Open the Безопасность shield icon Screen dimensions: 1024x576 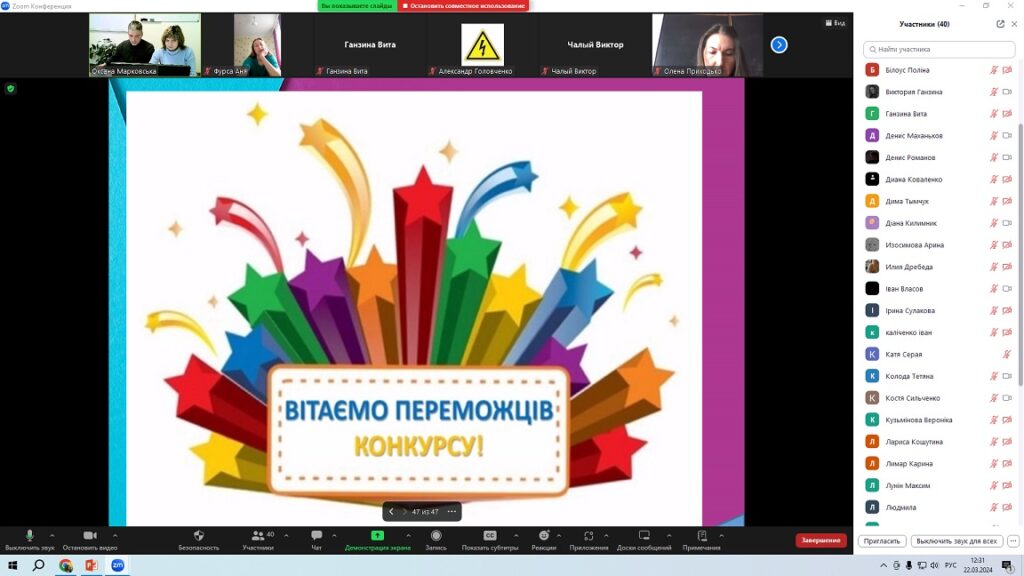pyautogui.click(x=199, y=536)
